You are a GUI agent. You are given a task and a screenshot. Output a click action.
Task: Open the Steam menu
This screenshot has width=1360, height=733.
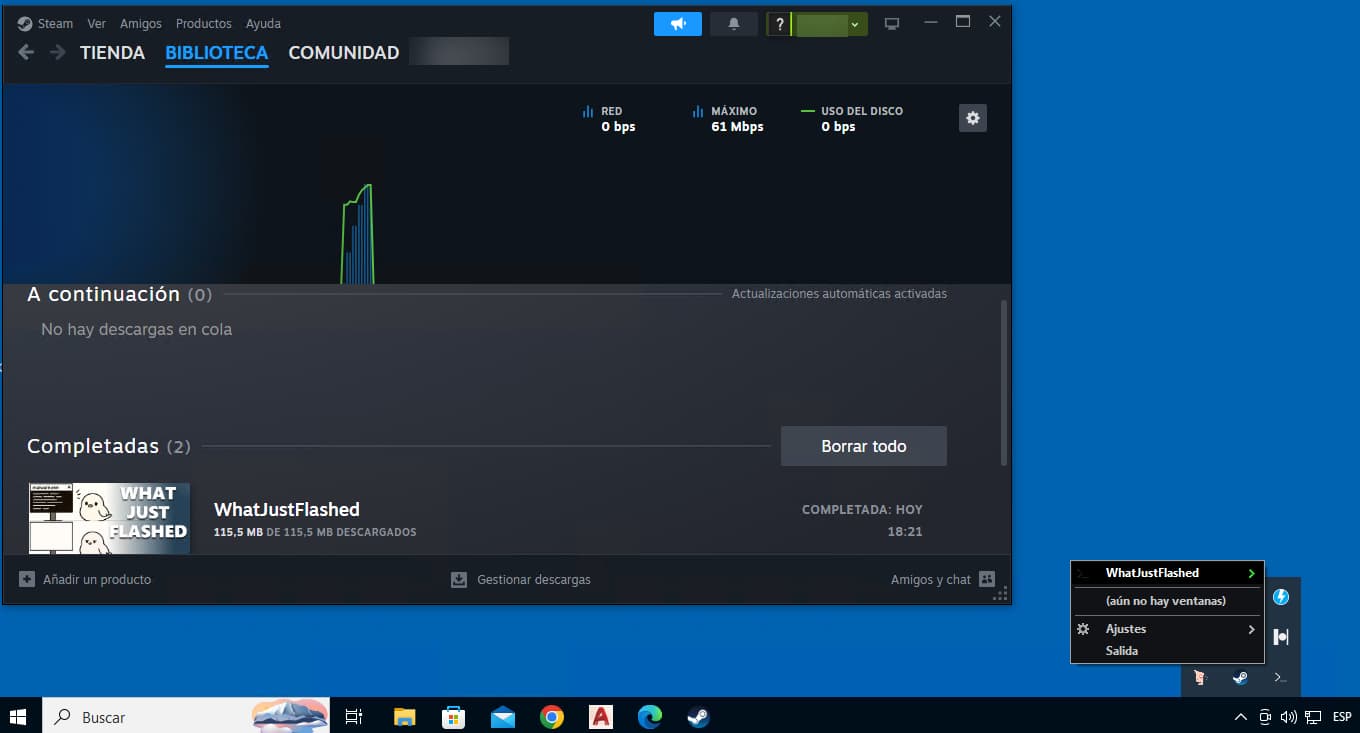[x=55, y=23]
